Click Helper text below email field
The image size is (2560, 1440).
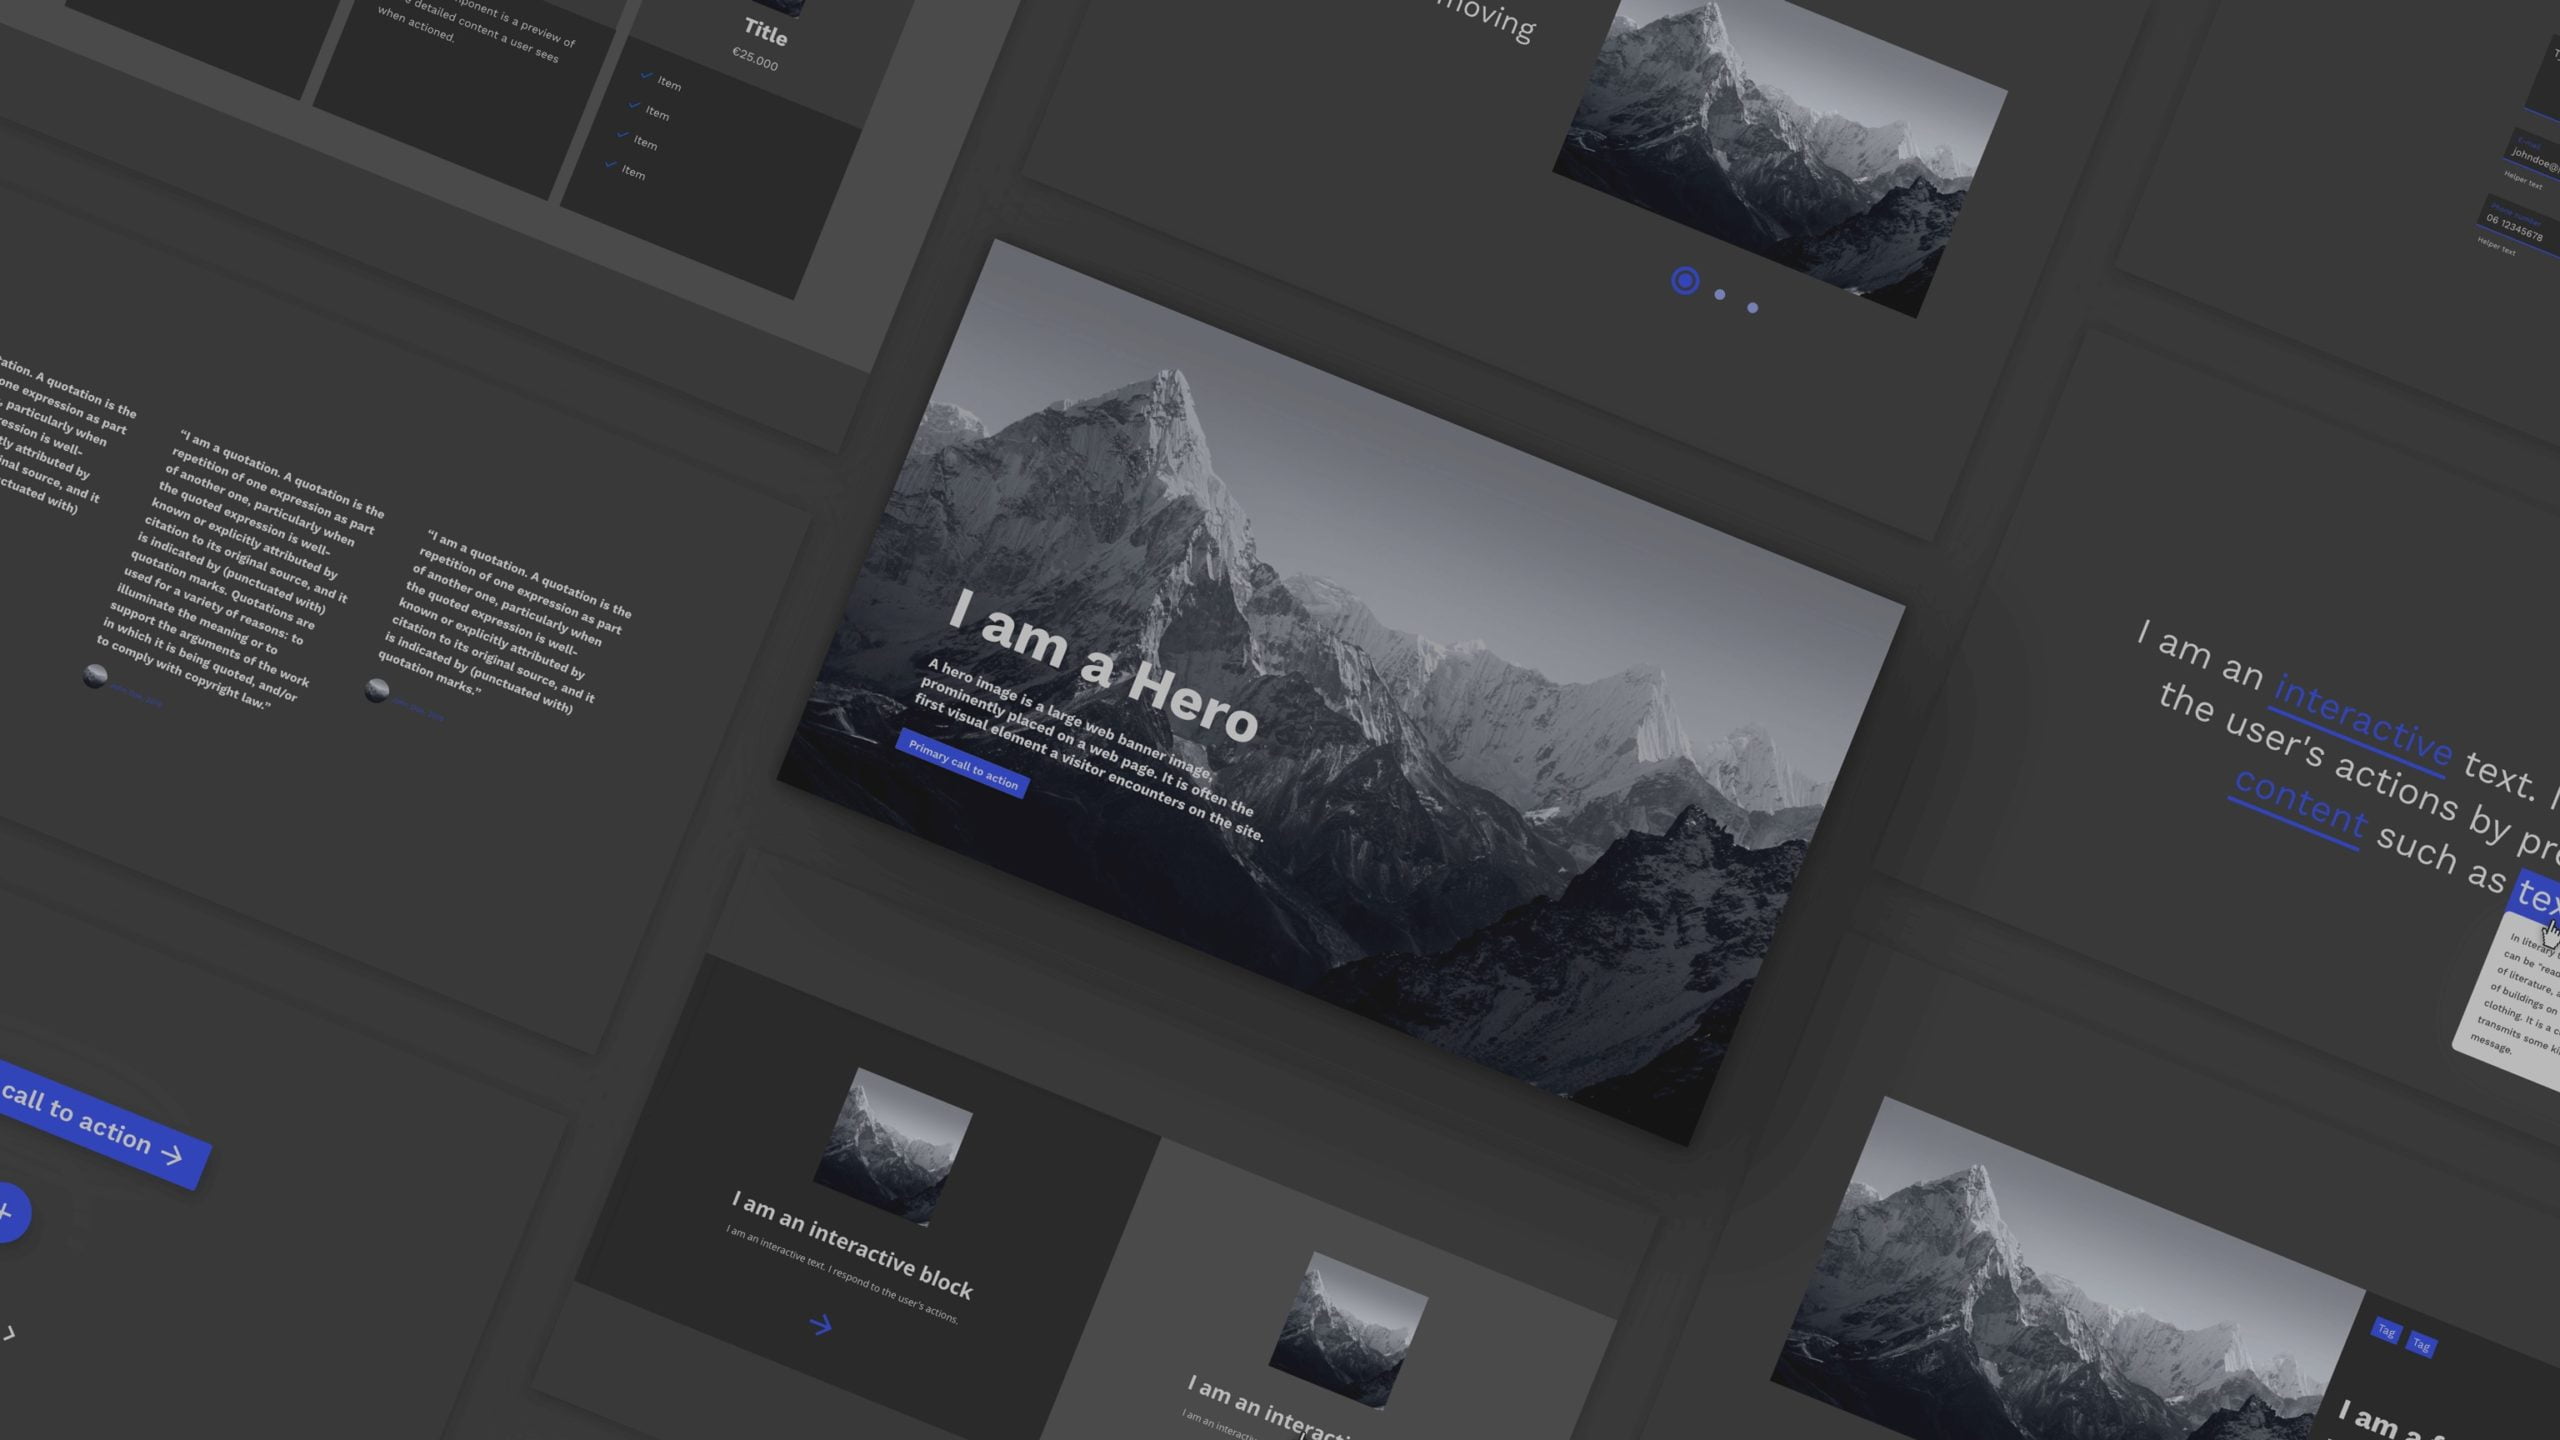point(2523,180)
